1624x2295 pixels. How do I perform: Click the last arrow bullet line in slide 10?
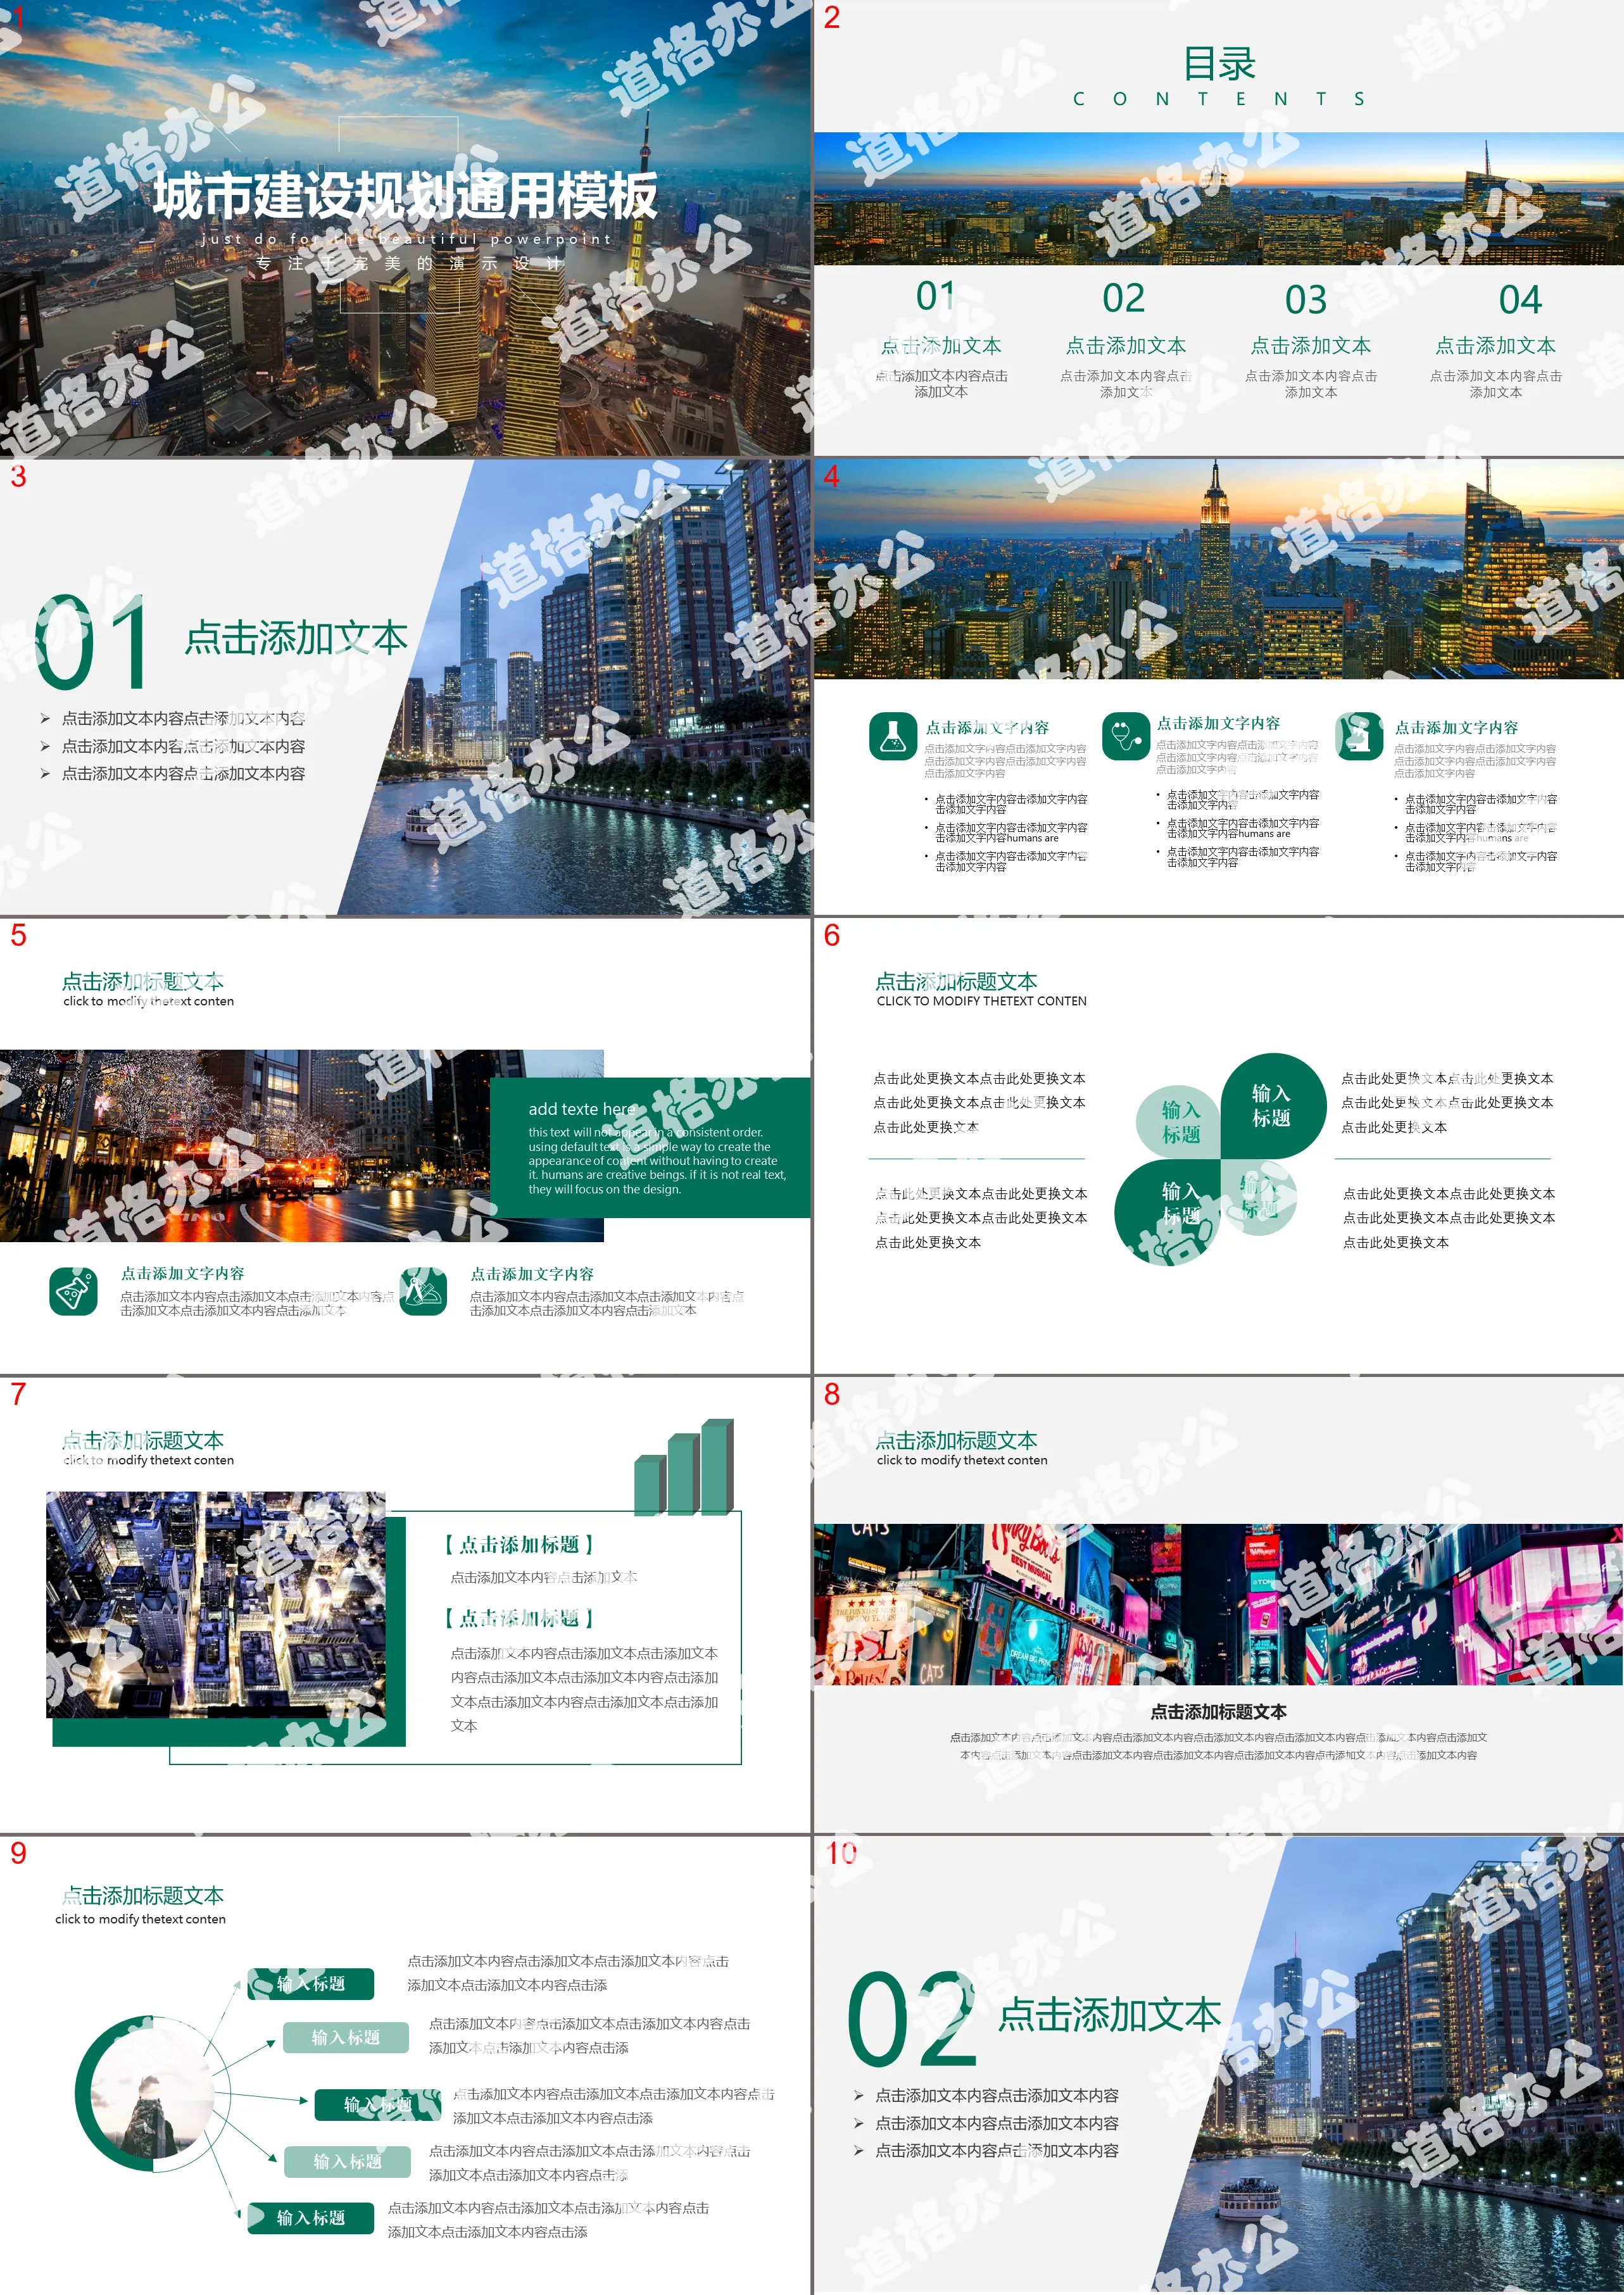[987, 2150]
